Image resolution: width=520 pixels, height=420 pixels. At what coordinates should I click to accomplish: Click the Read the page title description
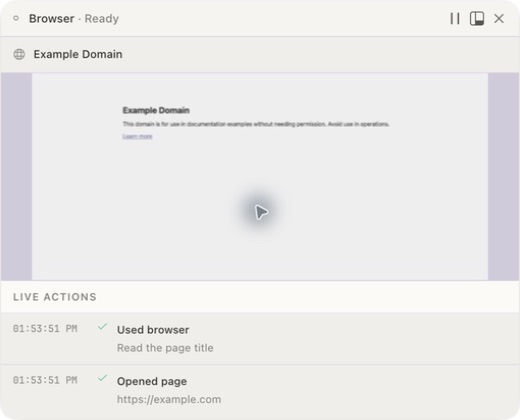pyautogui.click(x=165, y=348)
